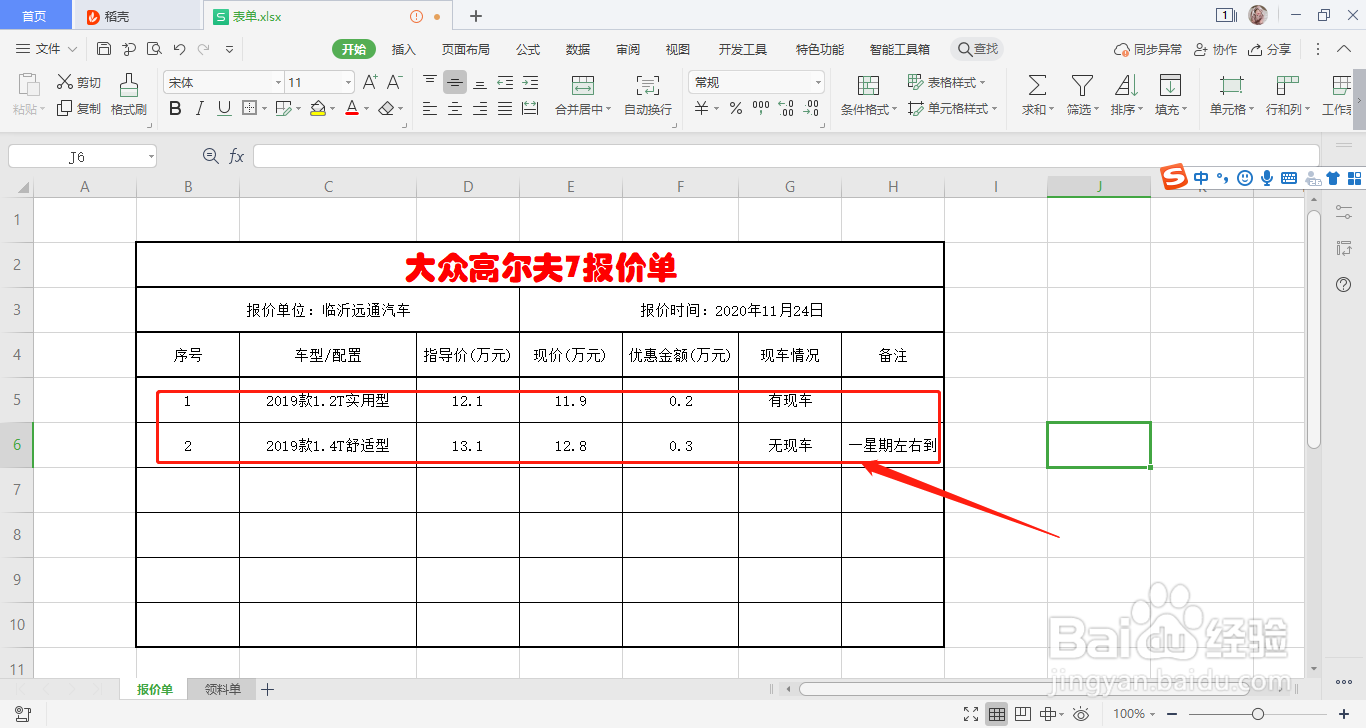Set top vertical alignment
The width and height of the screenshot is (1366, 728).
point(430,82)
